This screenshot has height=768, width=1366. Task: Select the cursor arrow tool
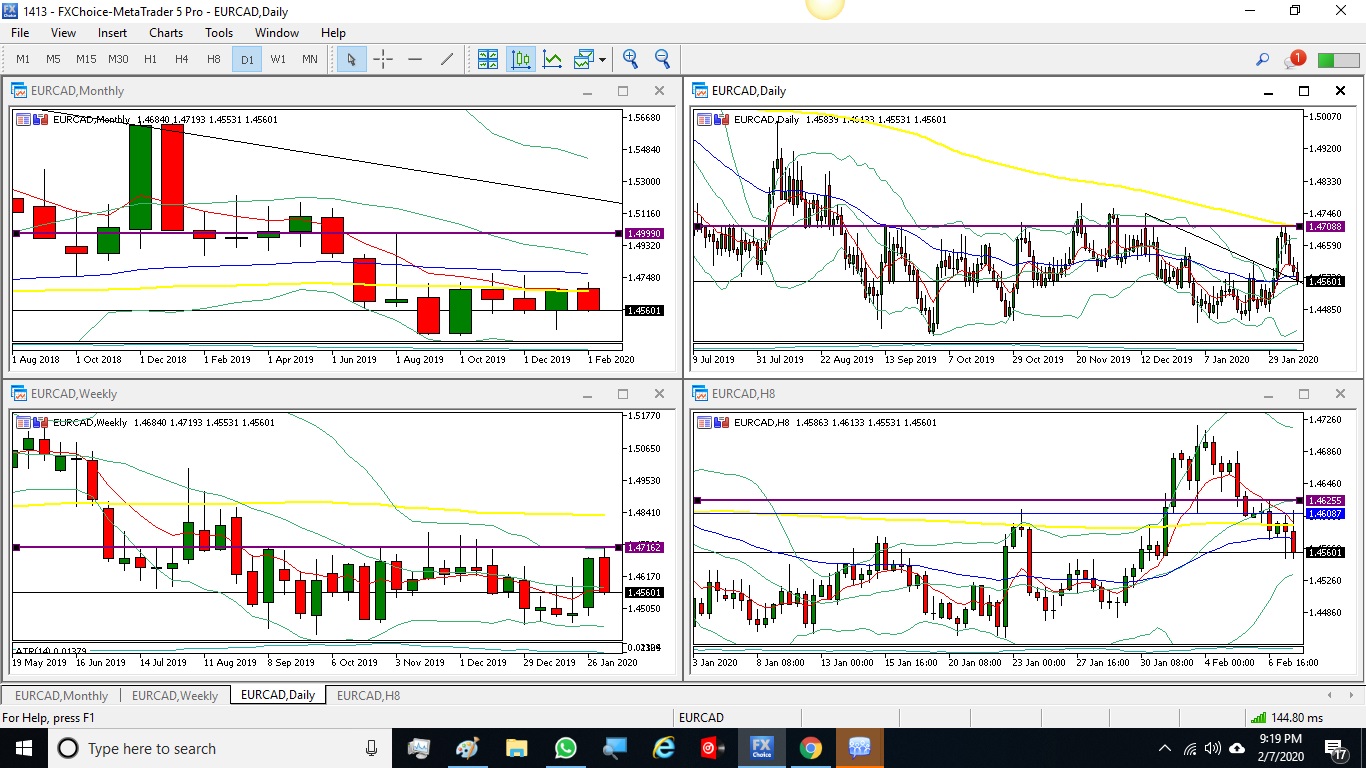[x=351, y=59]
